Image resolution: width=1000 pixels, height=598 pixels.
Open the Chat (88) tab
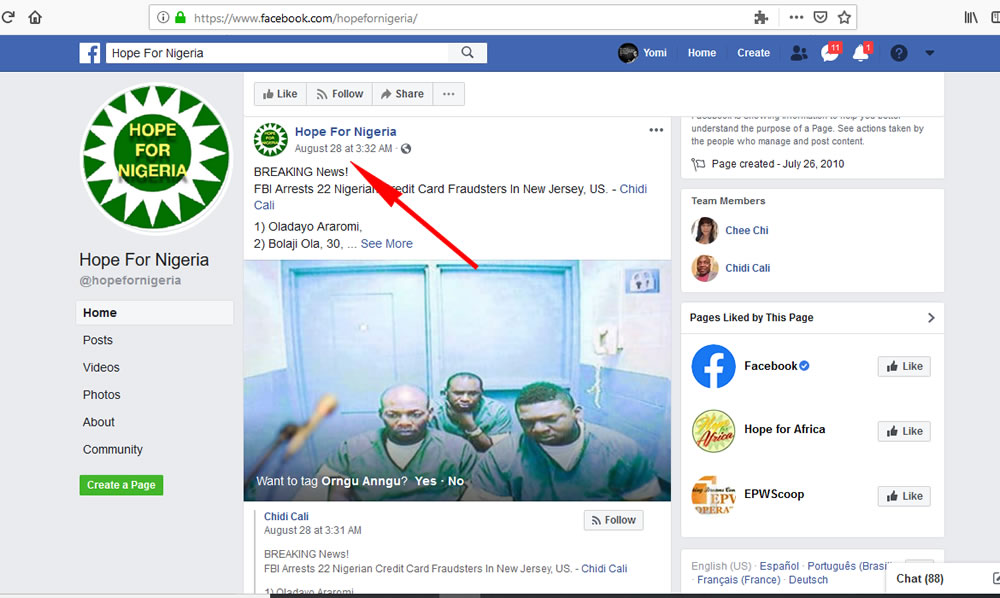(920, 579)
